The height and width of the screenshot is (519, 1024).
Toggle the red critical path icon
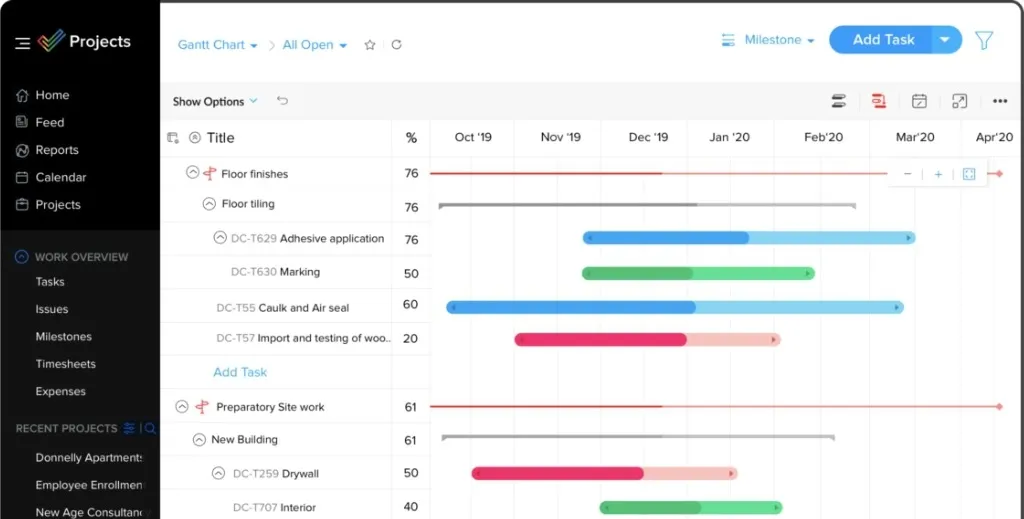click(x=879, y=101)
